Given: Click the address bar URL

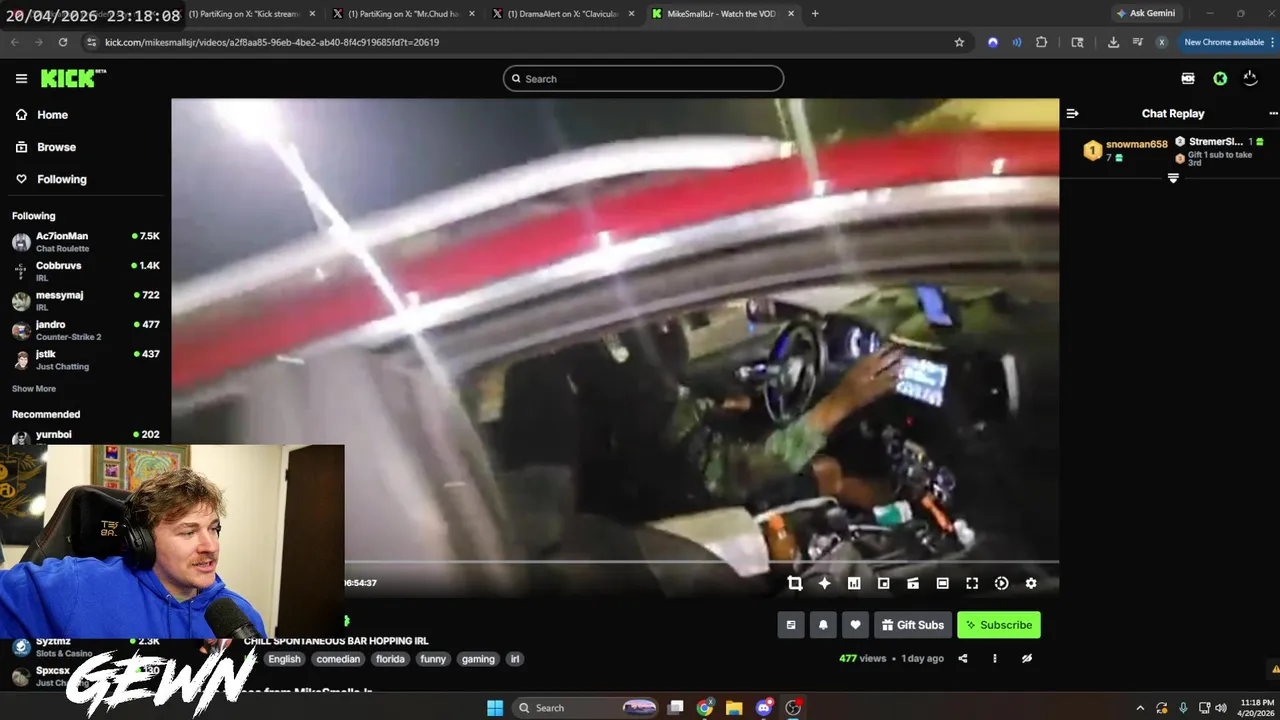Looking at the screenshot, I should click(272, 42).
